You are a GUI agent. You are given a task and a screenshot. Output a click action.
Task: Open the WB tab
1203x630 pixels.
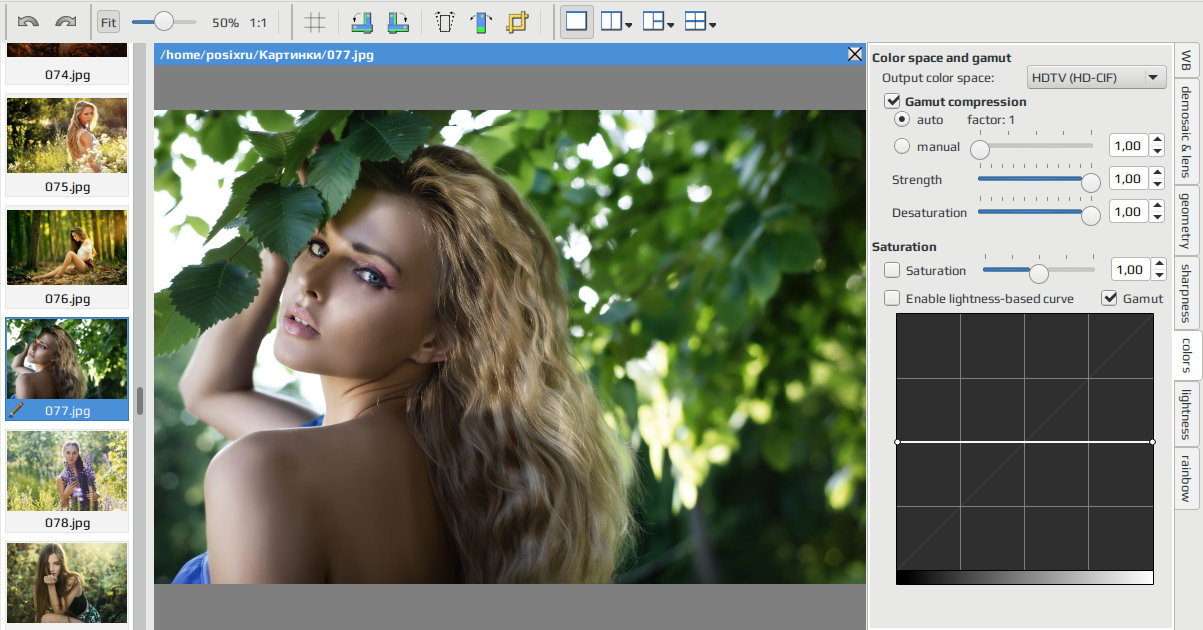point(1186,60)
